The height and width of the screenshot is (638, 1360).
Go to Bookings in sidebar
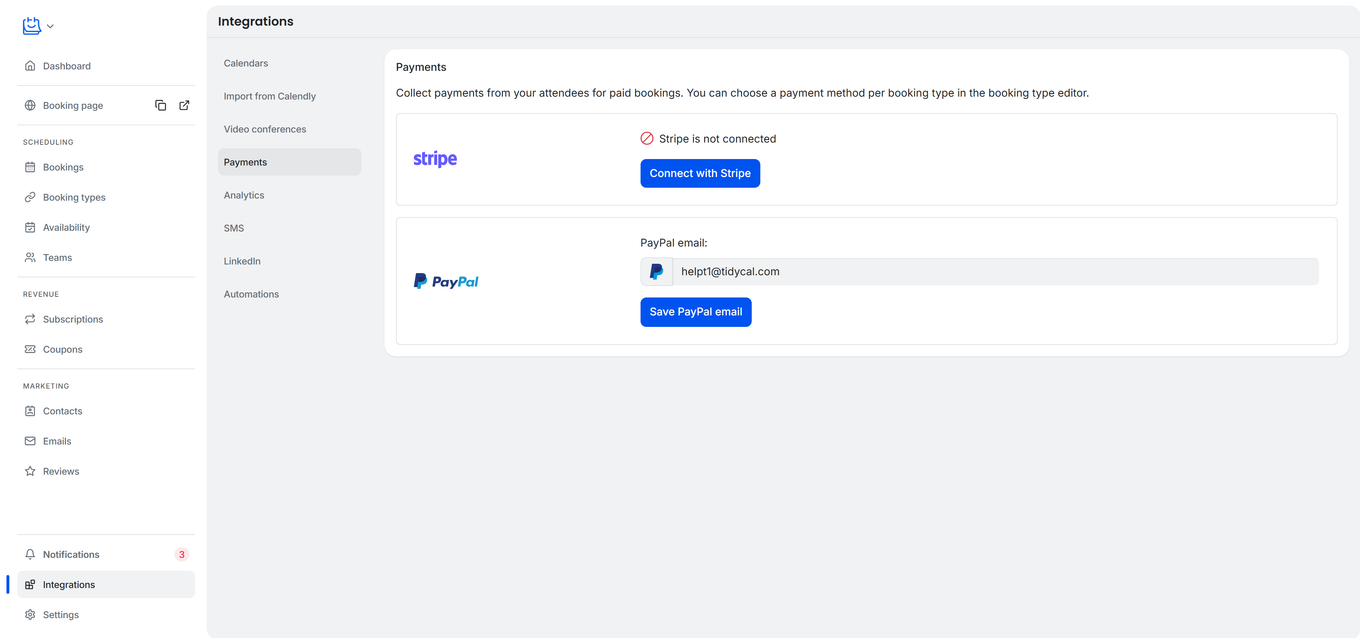106,167
